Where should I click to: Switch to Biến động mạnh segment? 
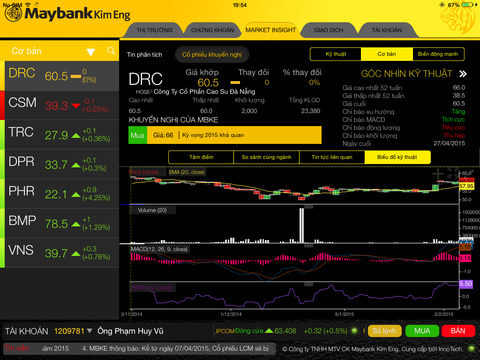tap(438, 54)
